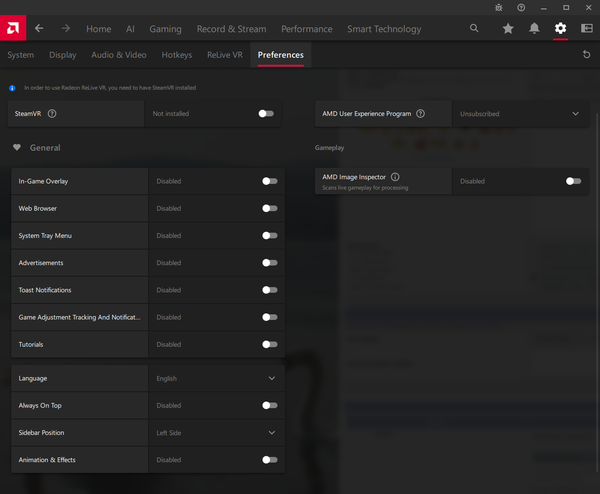Go back with the left arrow icon
Viewport: 600px width, 494px height.
coord(39,28)
